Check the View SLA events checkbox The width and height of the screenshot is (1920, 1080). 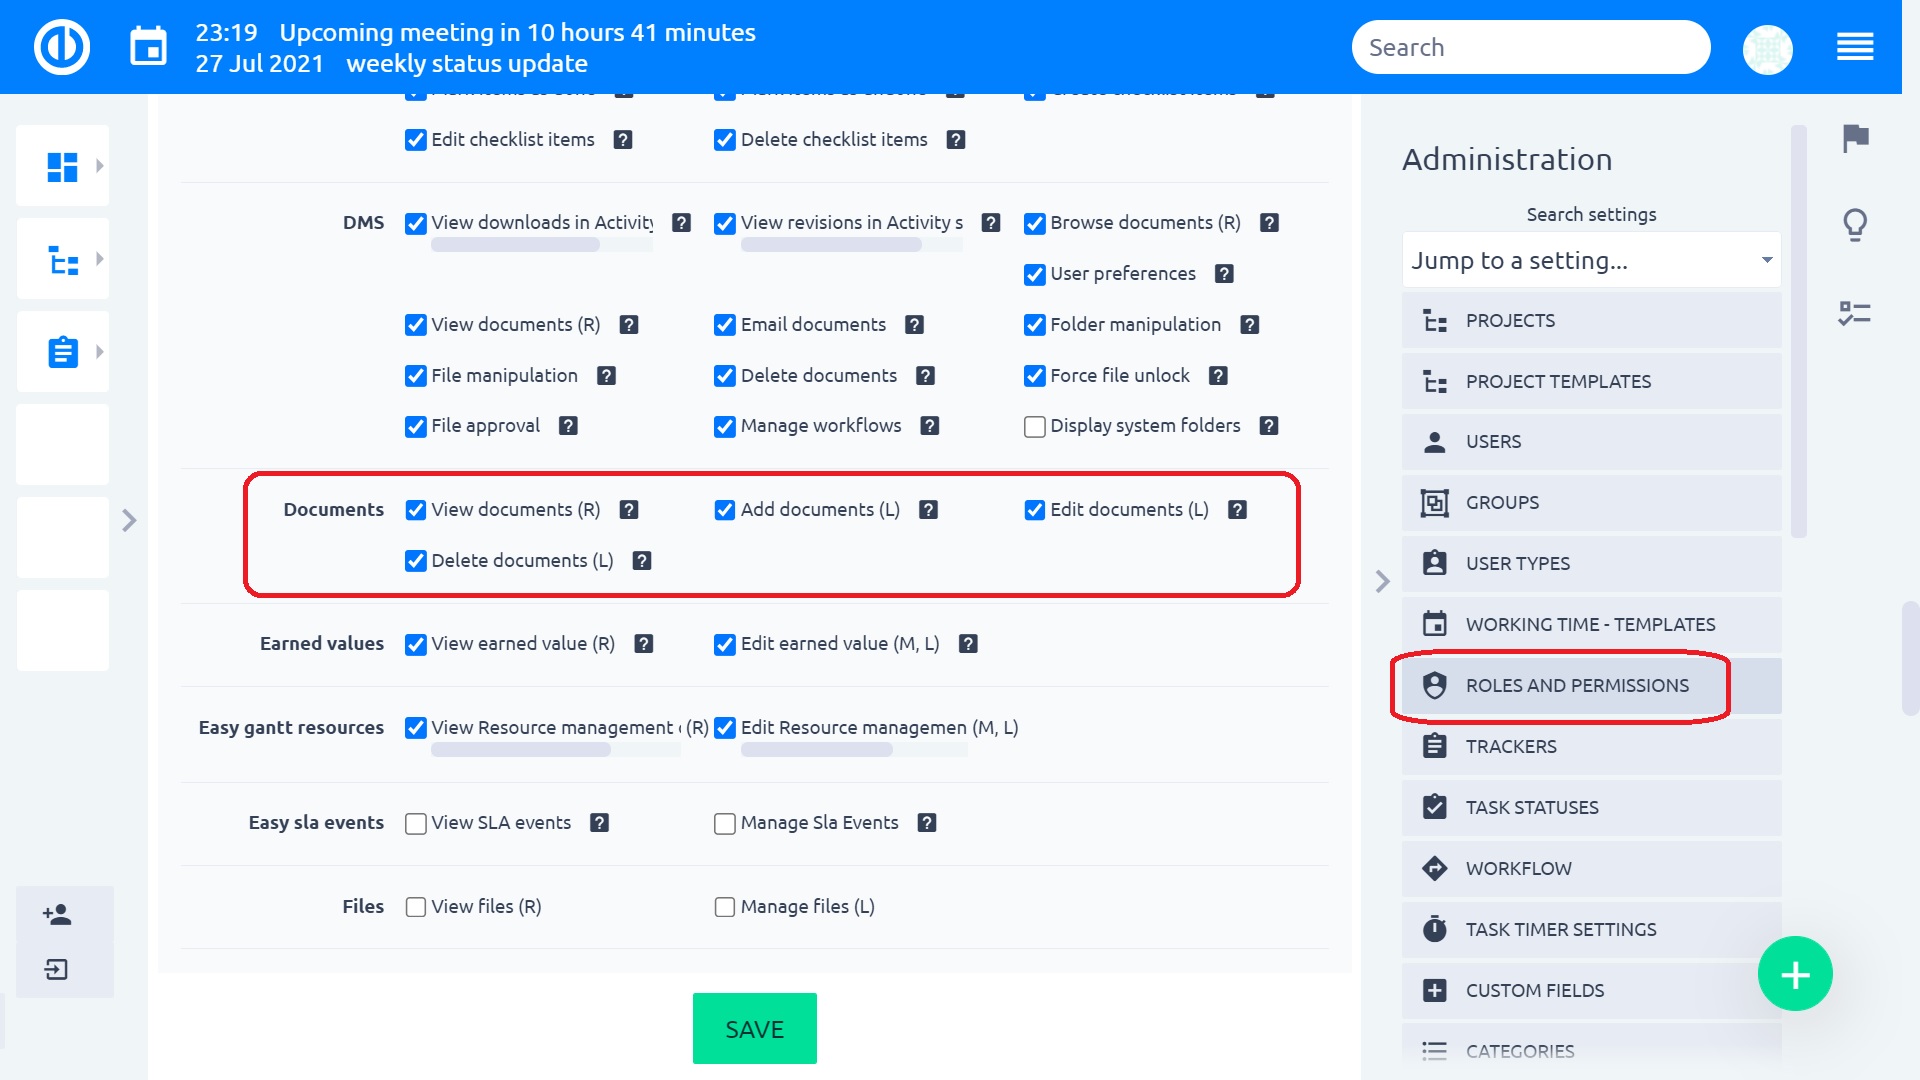(414, 823)
